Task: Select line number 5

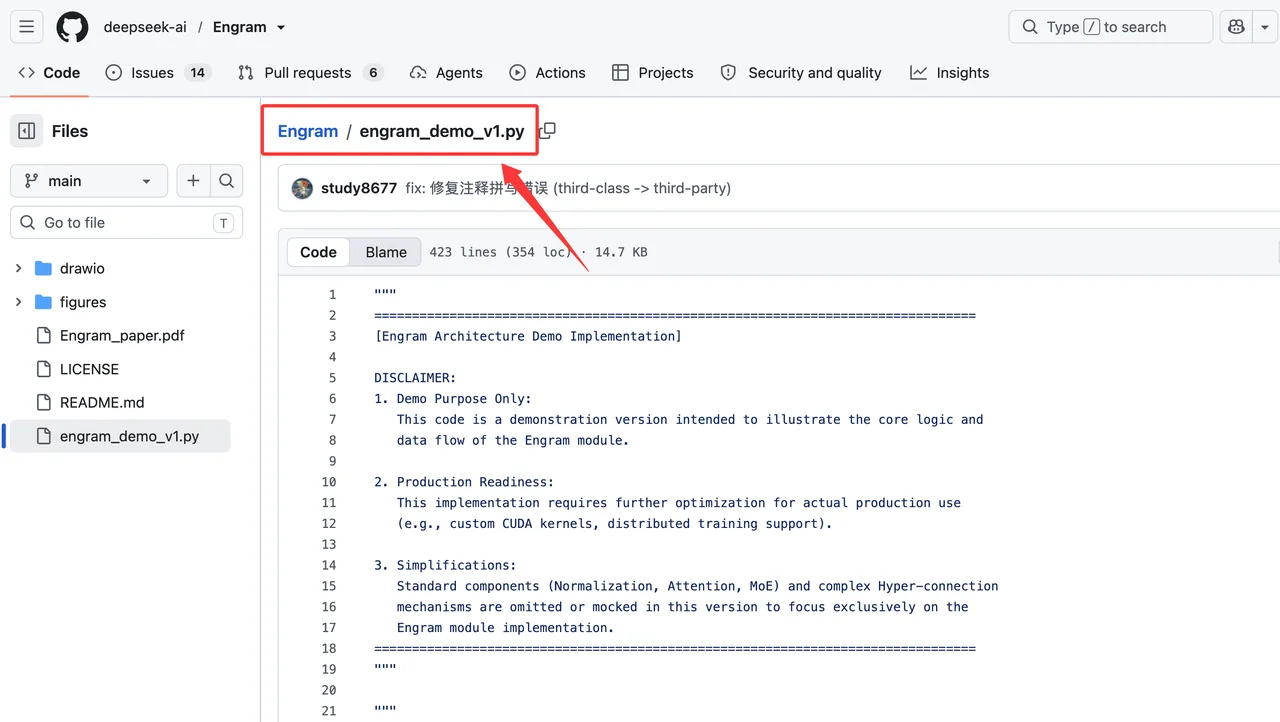Action: pos(332,378)
